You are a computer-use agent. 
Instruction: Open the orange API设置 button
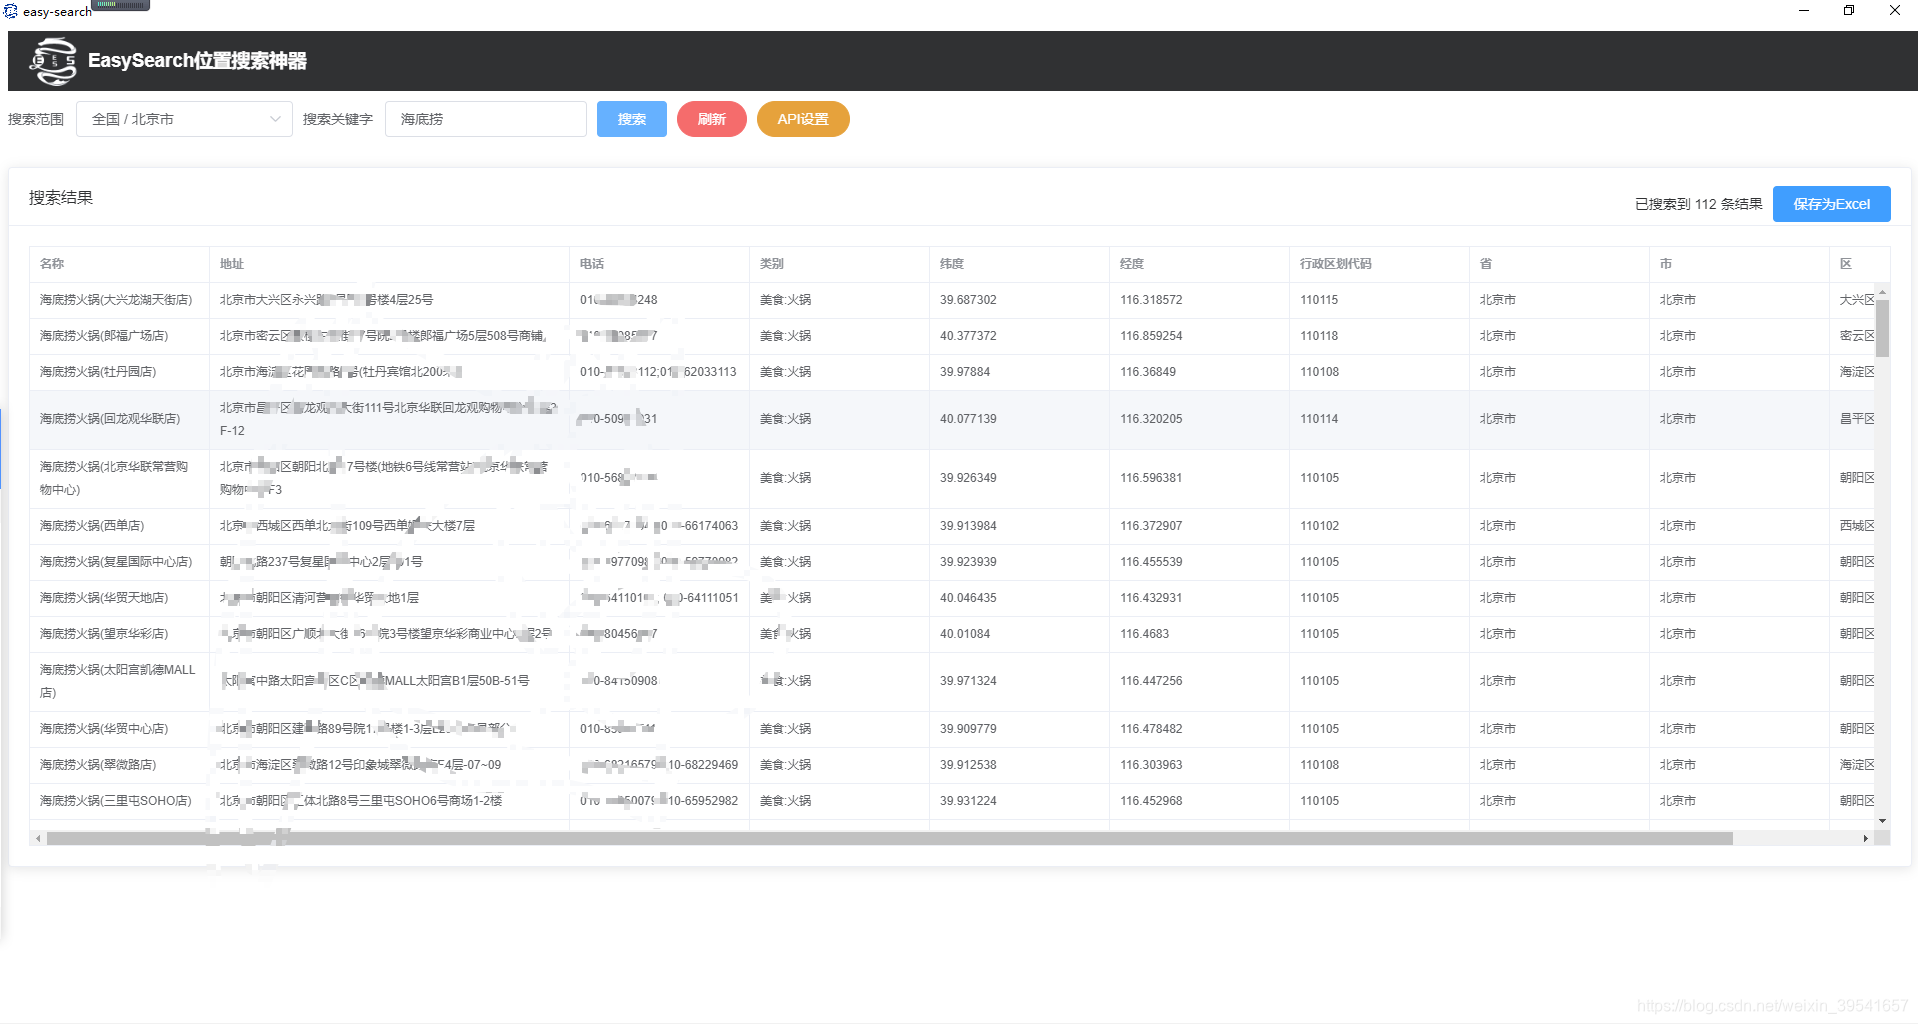(x=803, y=119)
